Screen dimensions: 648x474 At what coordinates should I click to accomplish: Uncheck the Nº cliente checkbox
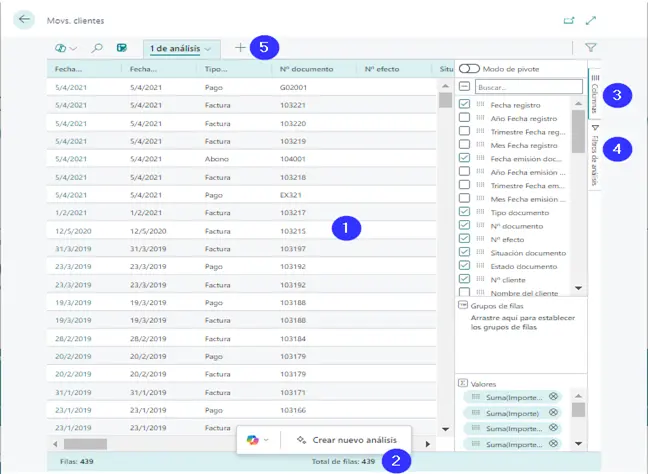tap(465, 279)
